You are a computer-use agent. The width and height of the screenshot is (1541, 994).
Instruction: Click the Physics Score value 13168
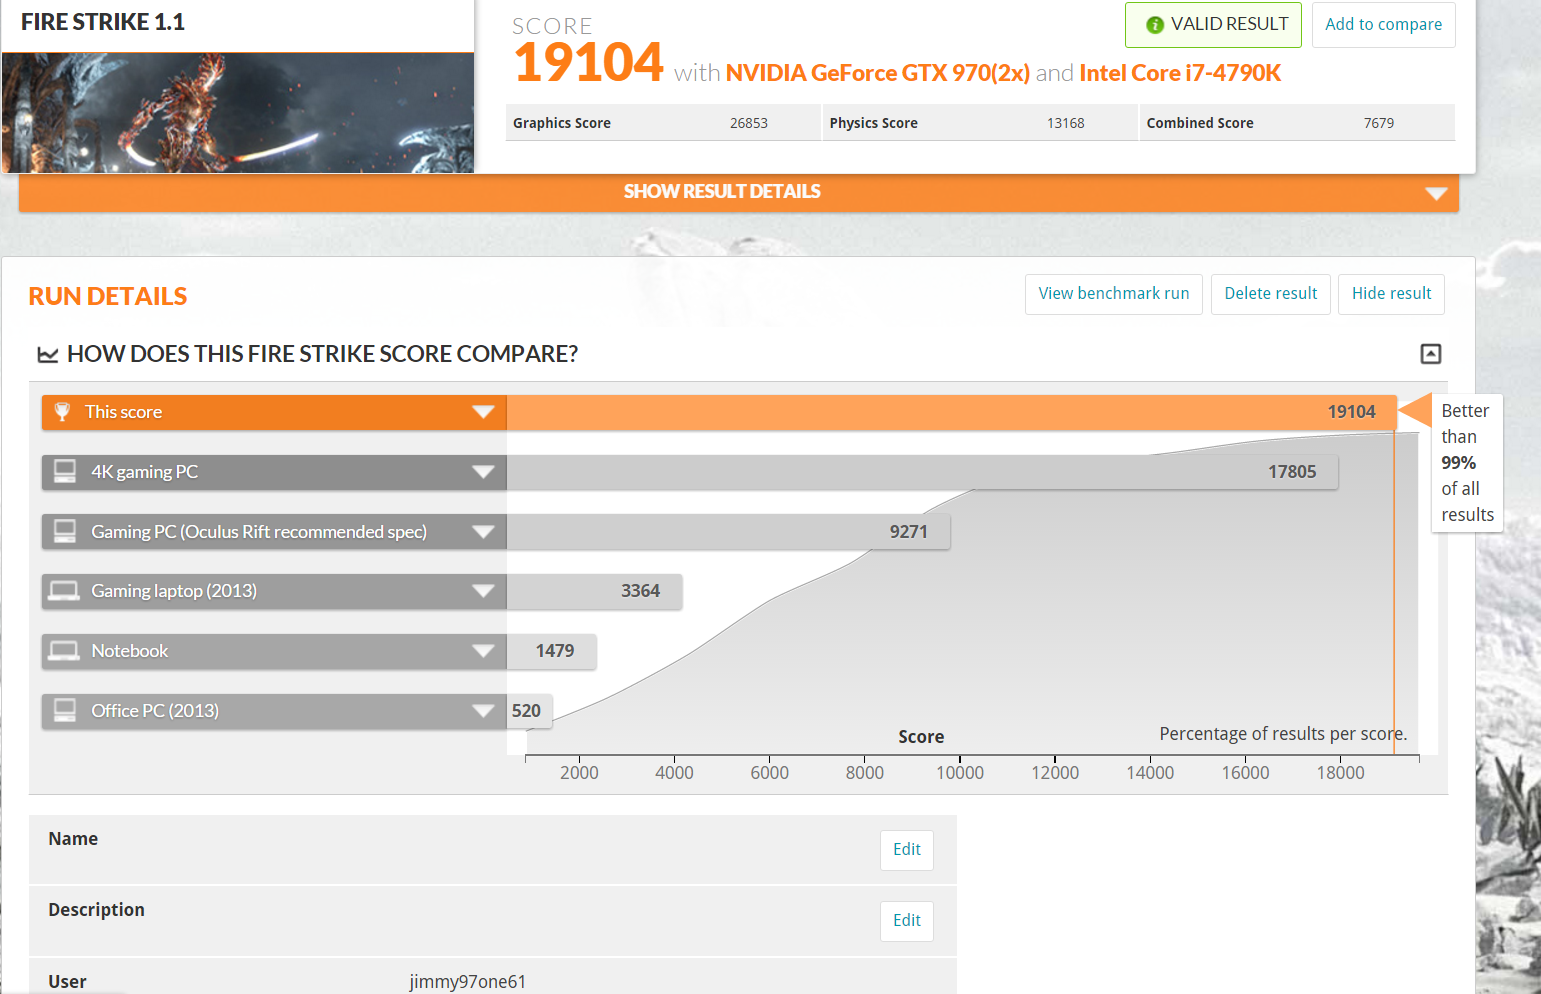[x=1066, y=123]
